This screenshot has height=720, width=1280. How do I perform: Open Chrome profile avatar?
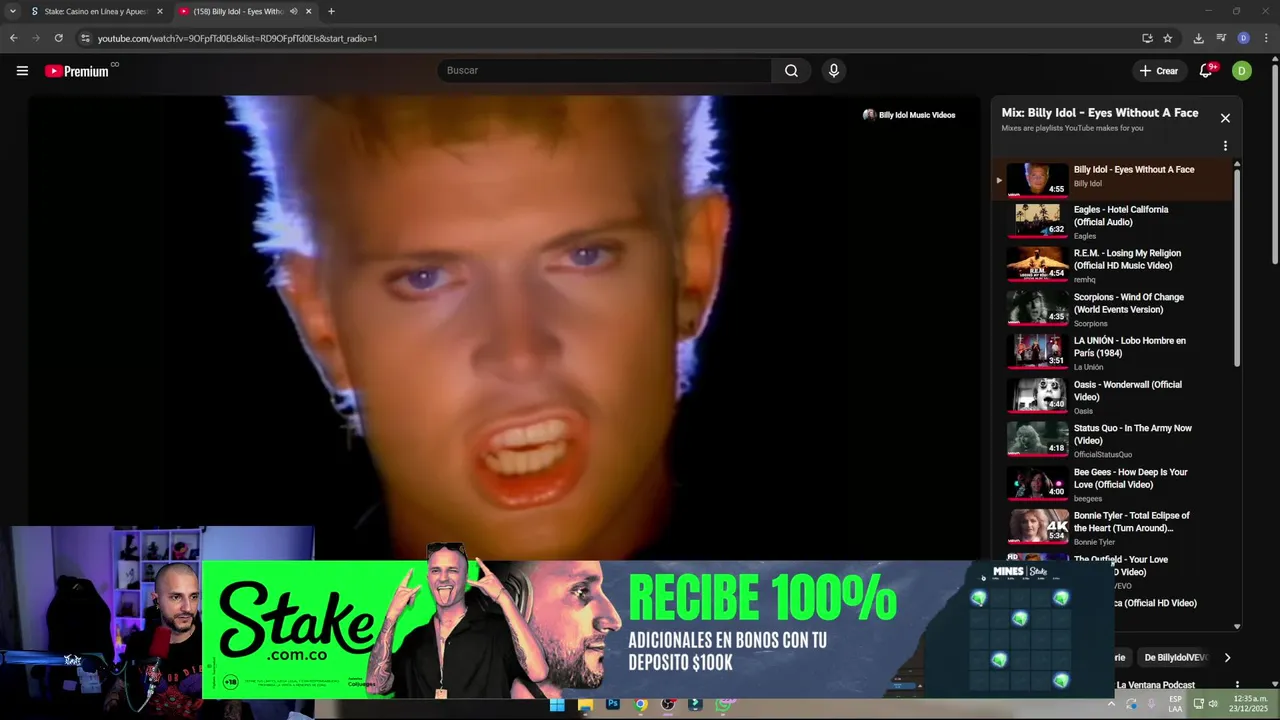[x=1243, y=38]
